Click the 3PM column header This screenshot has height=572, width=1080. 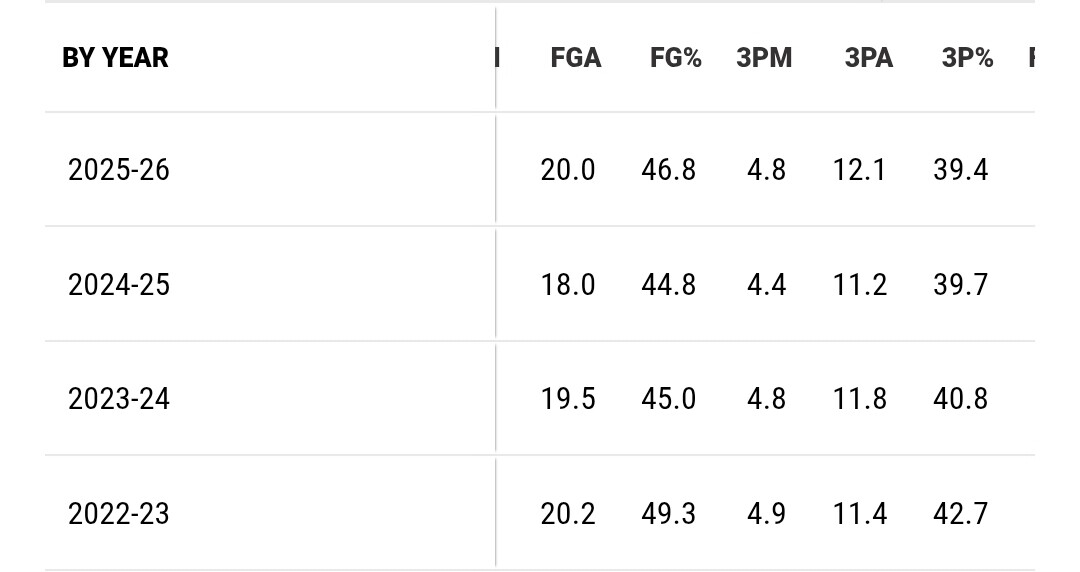click(764, 58)
